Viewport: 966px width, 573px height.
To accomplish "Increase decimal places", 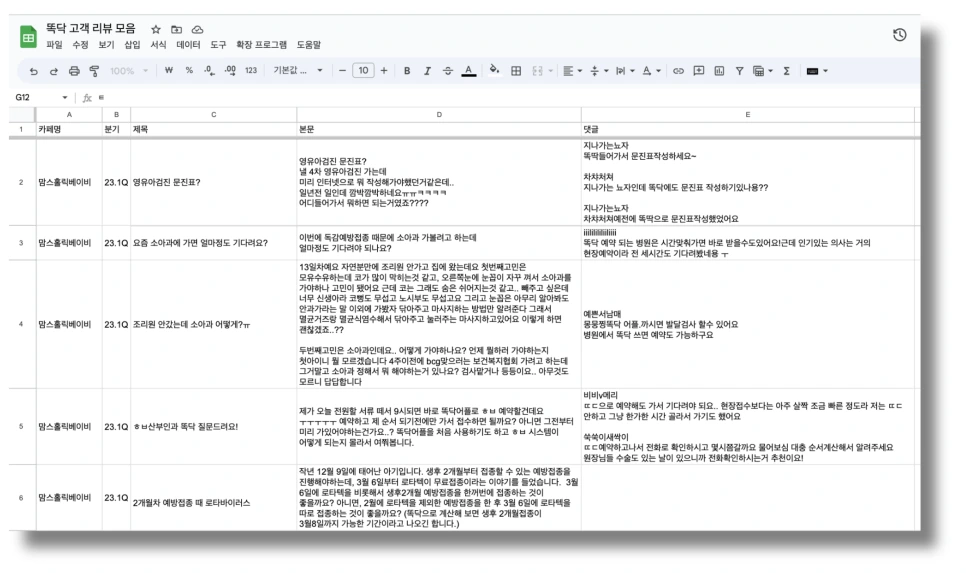I will click(x=230, y=71).
